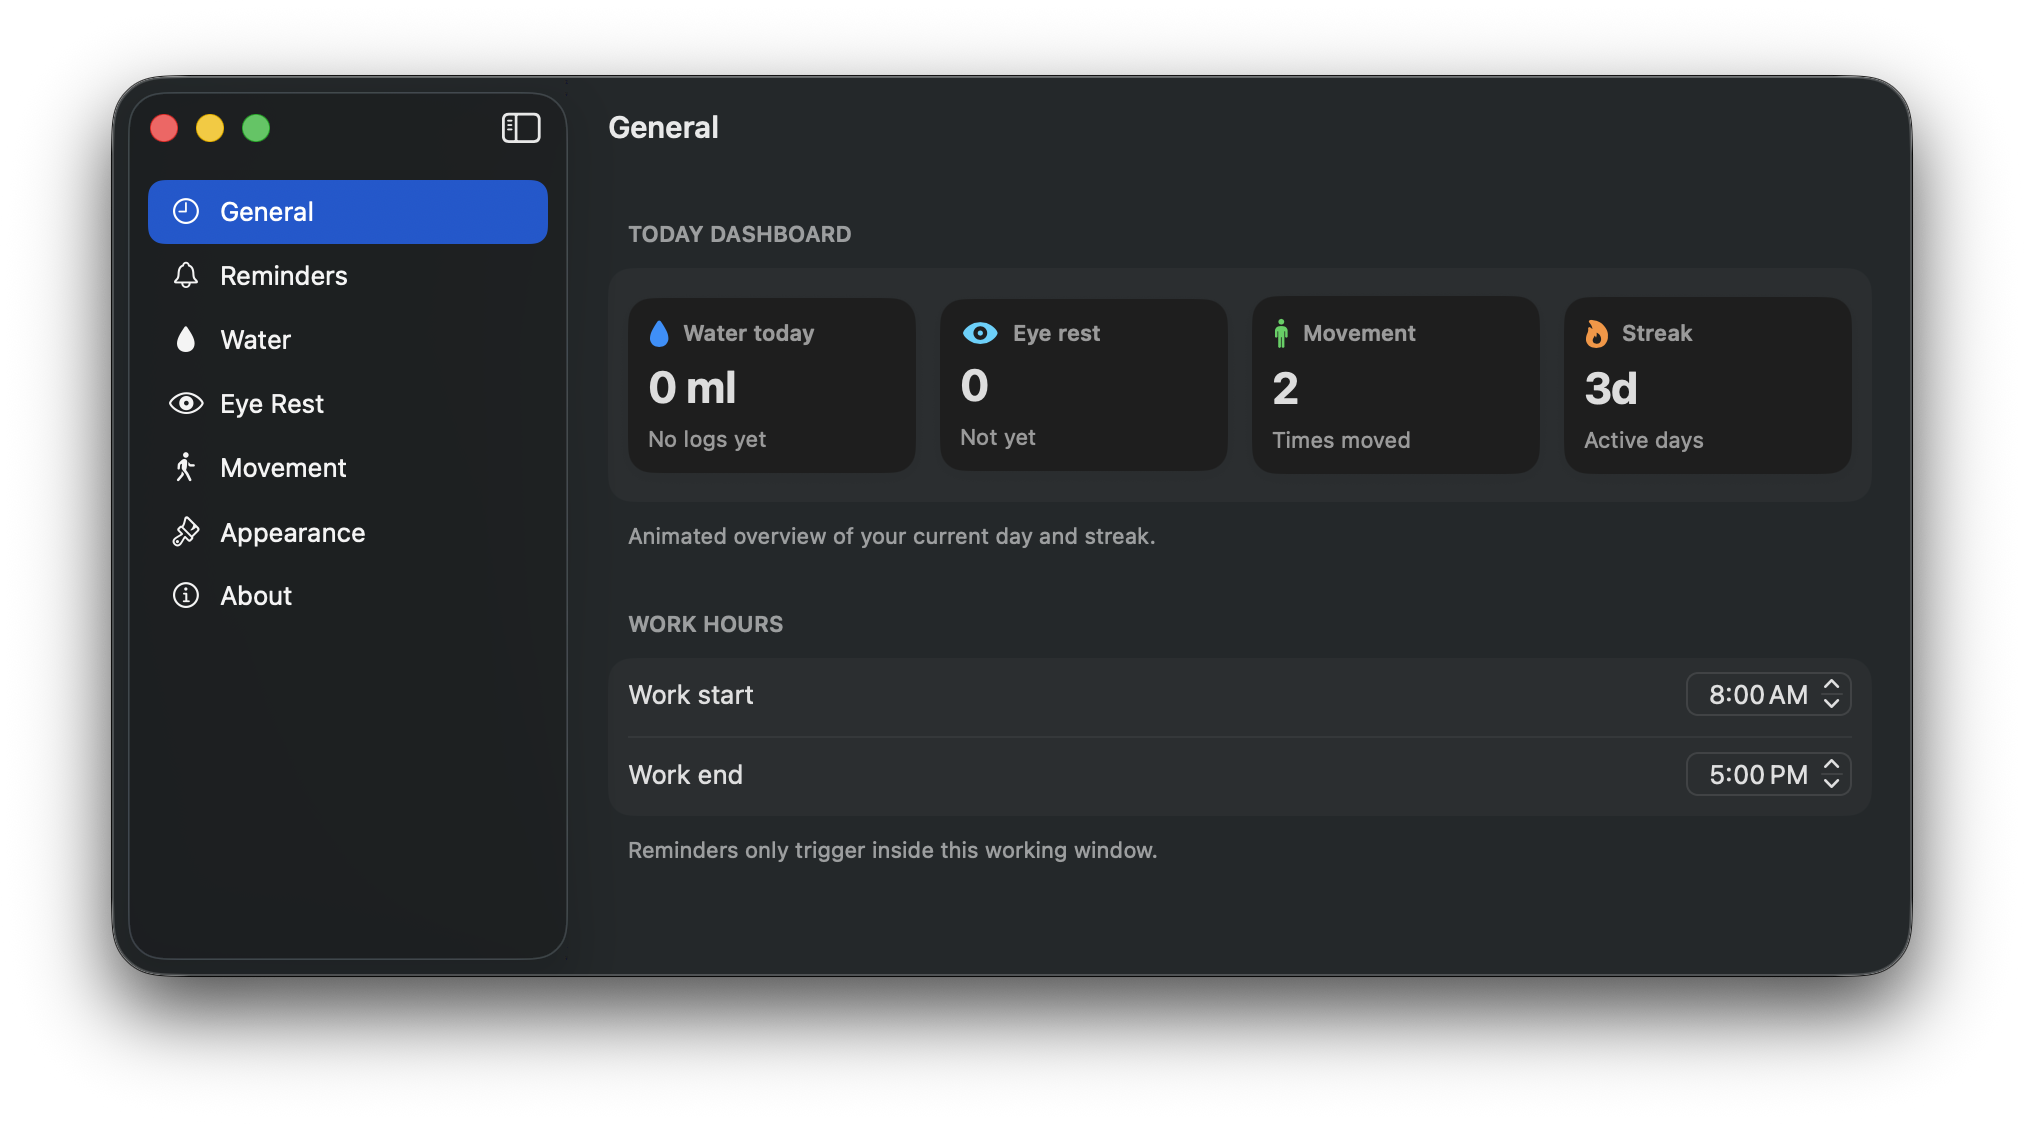Open the Reminders section
Screen dimensions: 2024x1124
pos(283,275)
